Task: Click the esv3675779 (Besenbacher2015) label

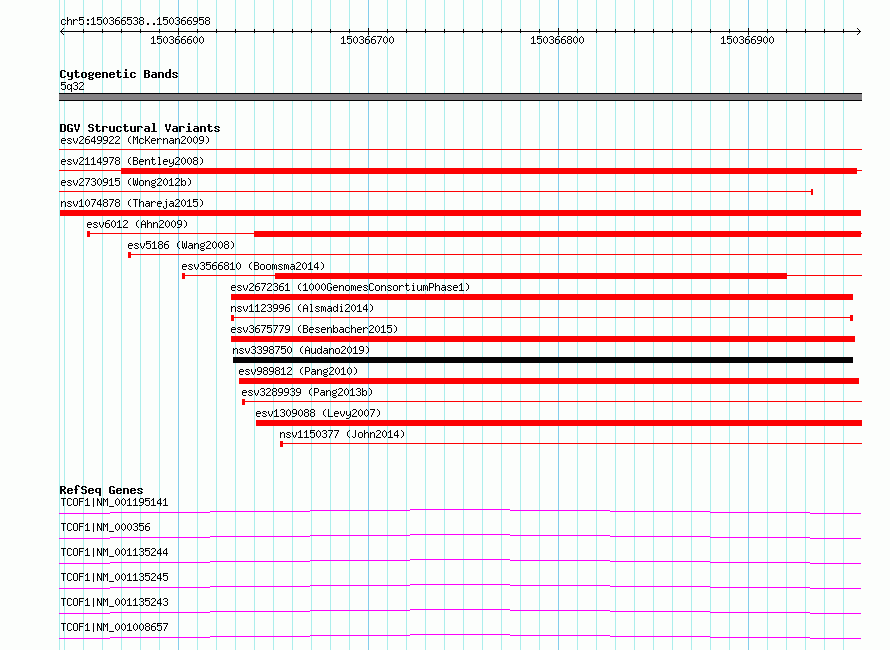Action: 314,329
